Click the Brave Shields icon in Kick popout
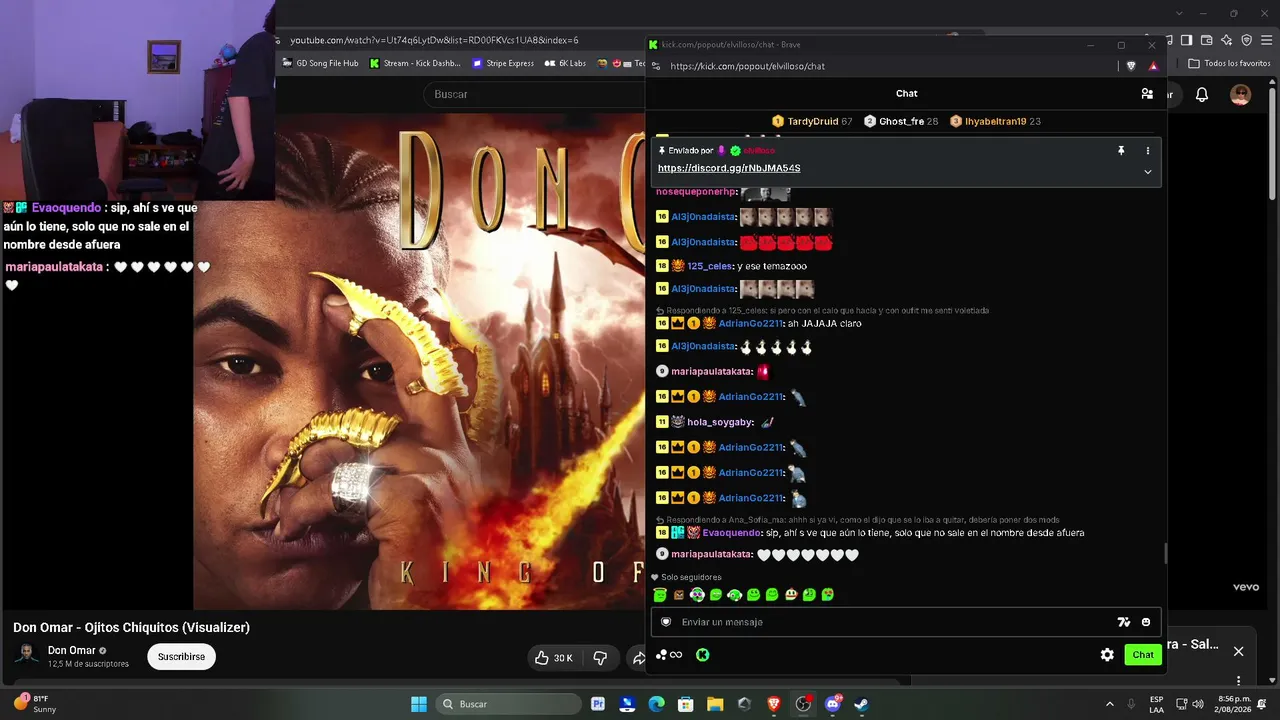This screenshot has width=1280, height=720. point(1131,66)
